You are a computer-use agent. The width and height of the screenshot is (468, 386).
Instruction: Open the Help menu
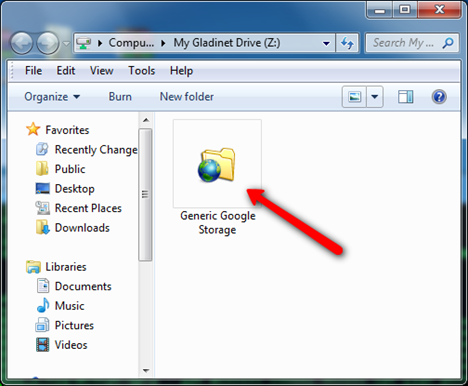click(x=181, y=71)
